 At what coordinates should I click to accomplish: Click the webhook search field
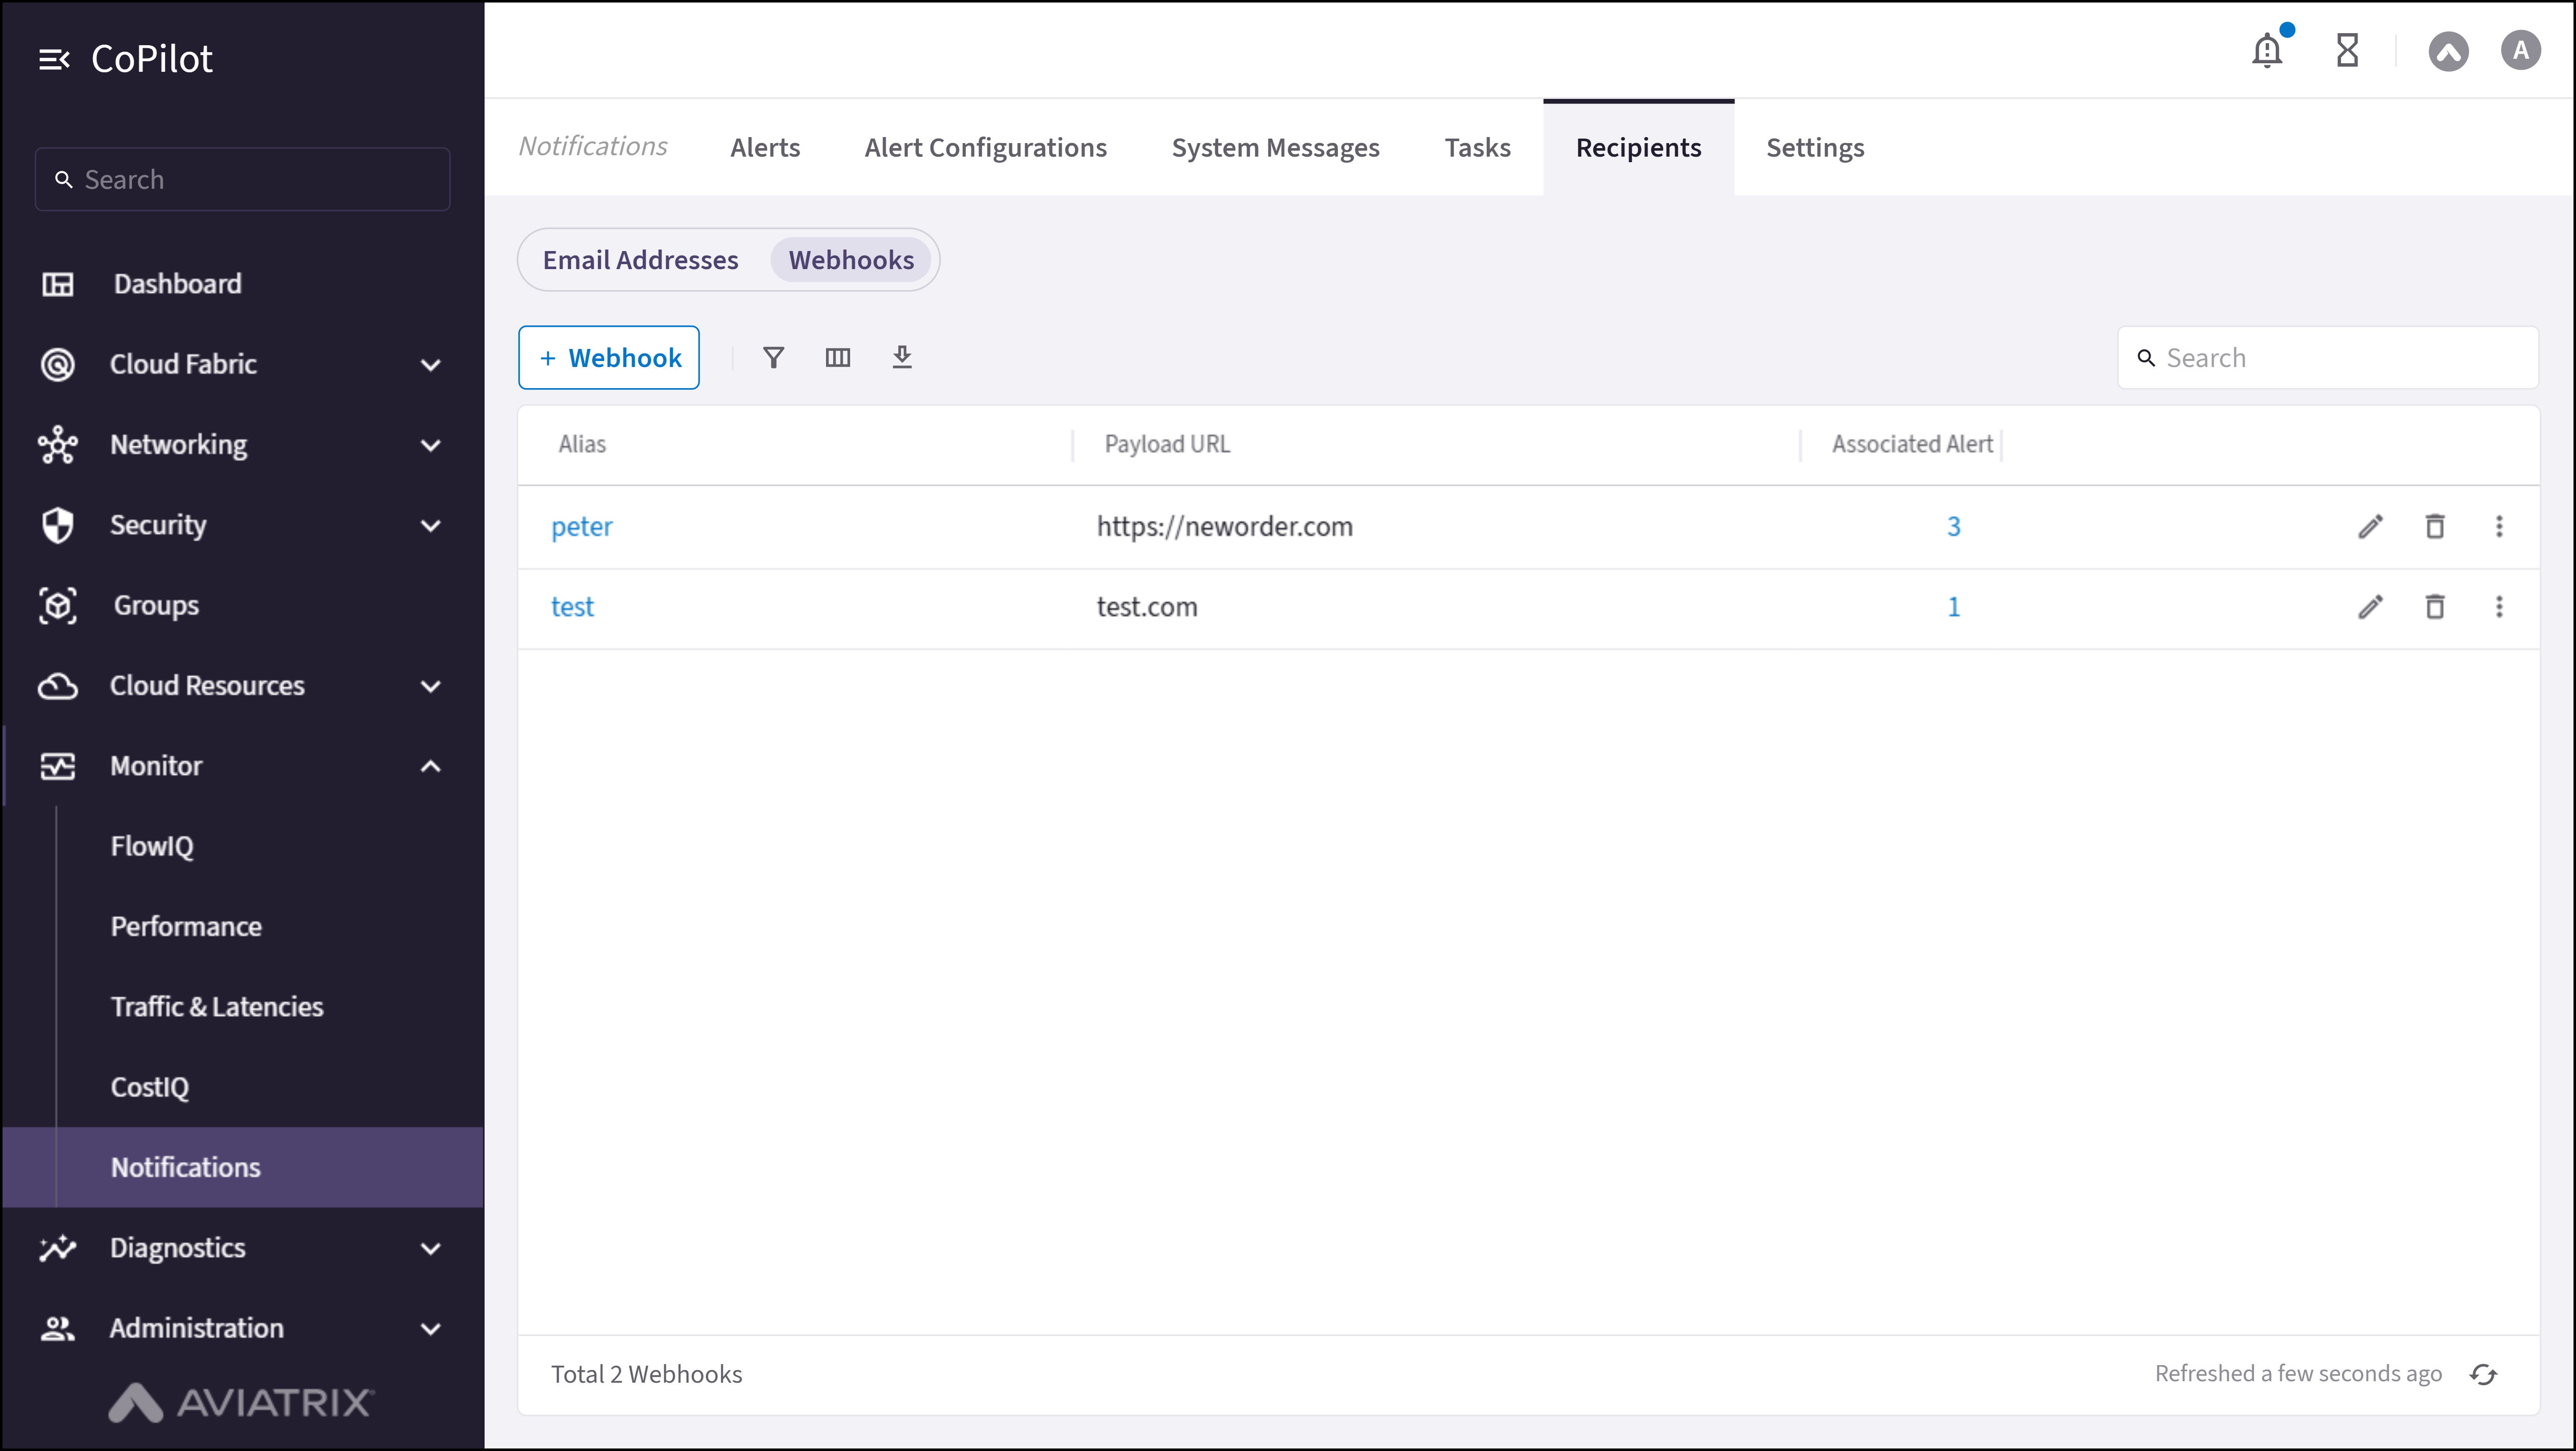(2330, 357)
